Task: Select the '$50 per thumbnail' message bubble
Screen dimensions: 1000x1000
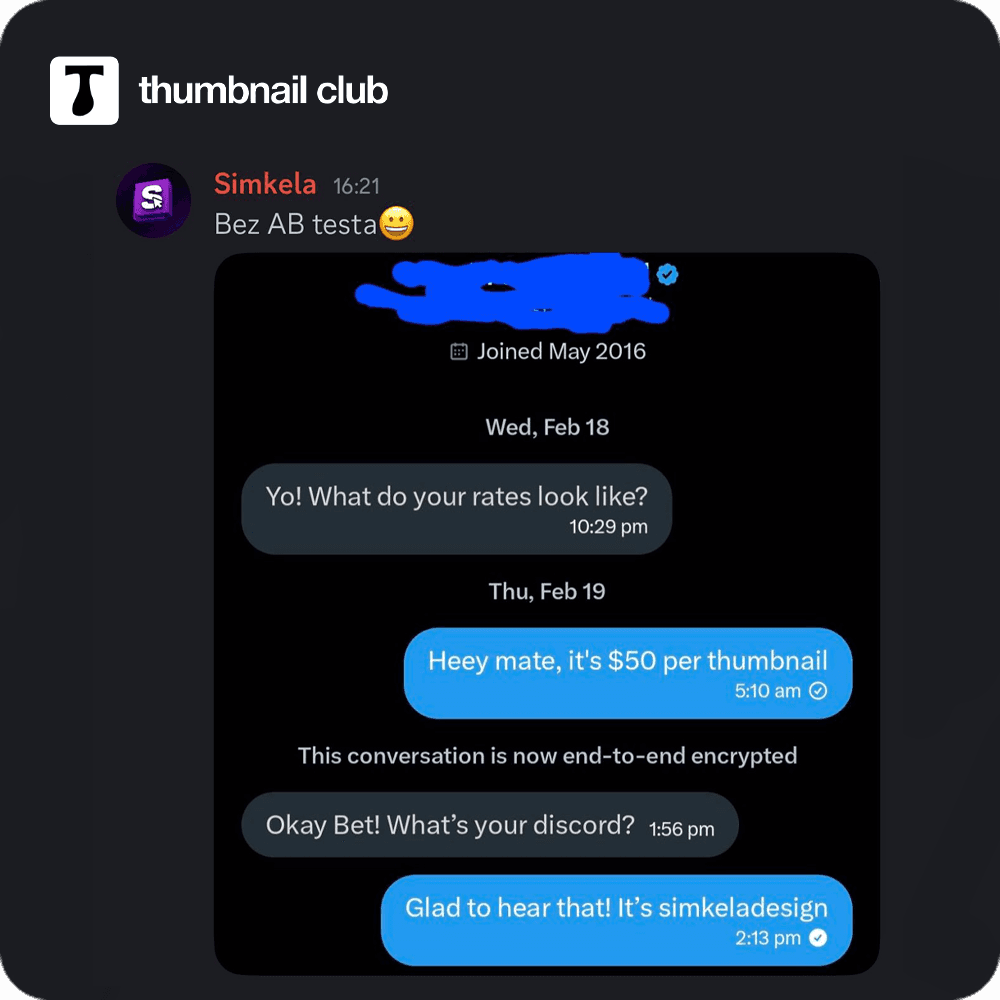Action: tap(628, 673)
